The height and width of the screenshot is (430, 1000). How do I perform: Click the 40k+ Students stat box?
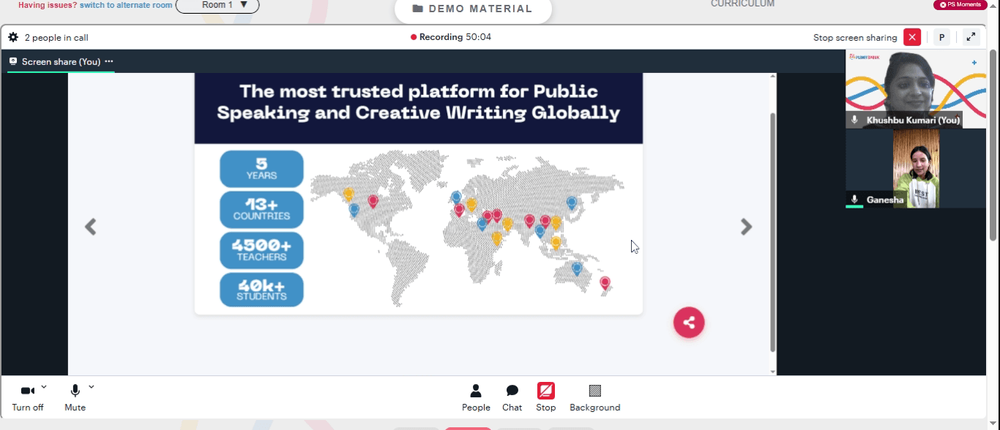coord(261,290)
